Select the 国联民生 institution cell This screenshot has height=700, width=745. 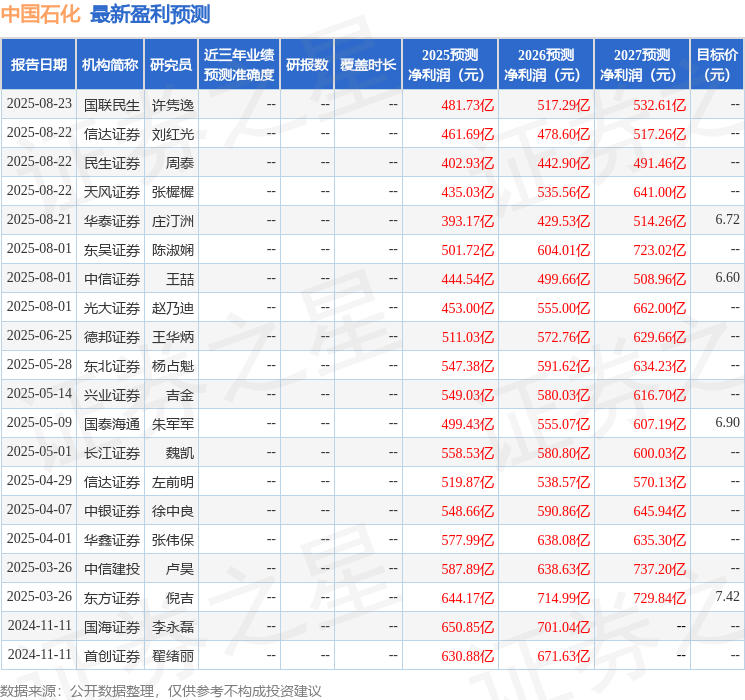(112, 105)
